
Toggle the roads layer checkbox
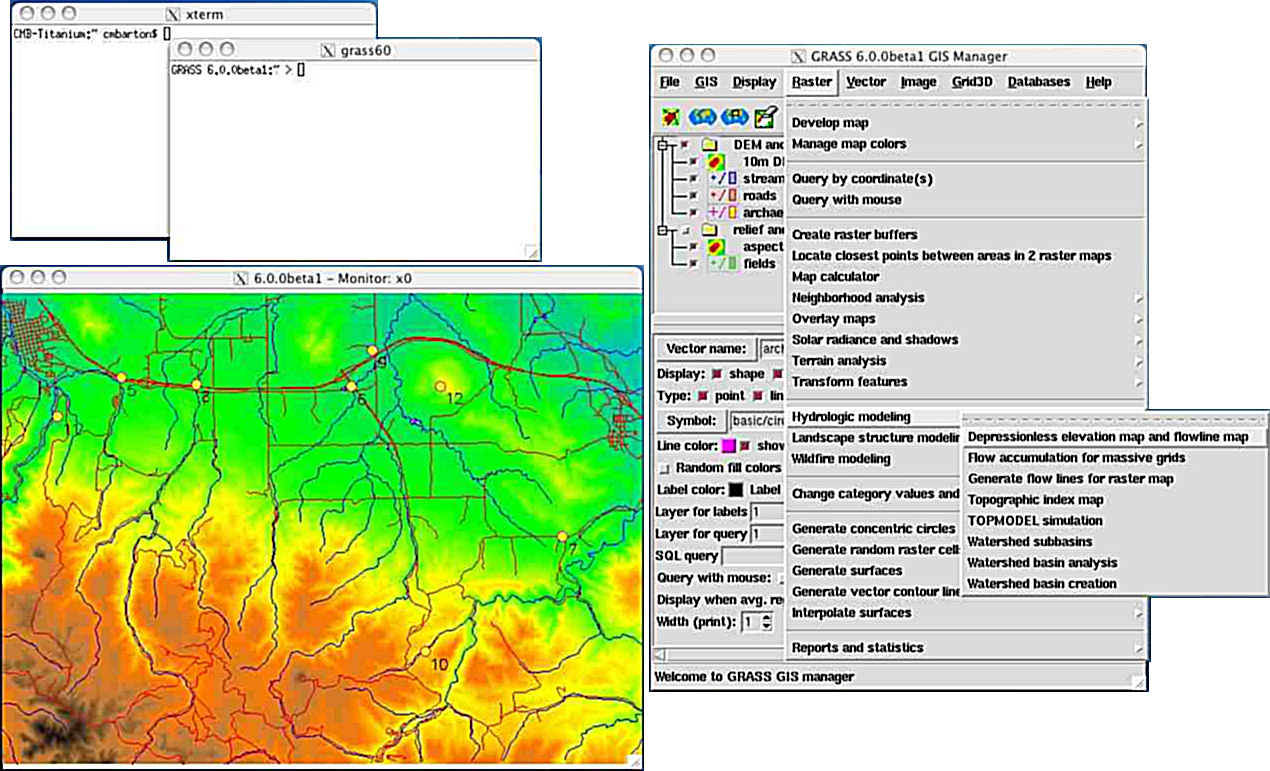[694, 196]
